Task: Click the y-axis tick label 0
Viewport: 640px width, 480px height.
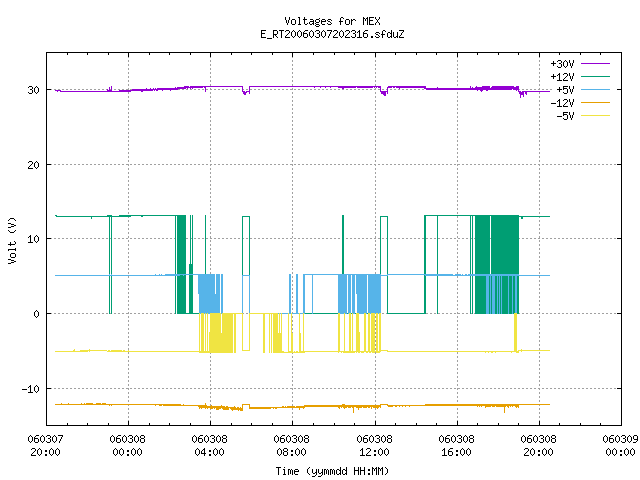Action: (36, 314)
